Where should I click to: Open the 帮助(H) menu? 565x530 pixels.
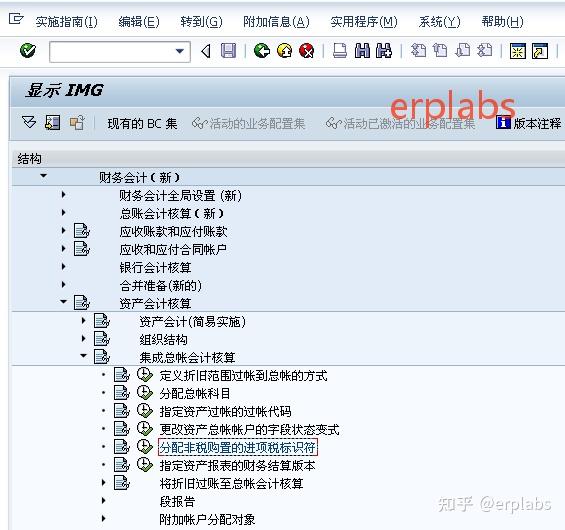pos(503,22)
